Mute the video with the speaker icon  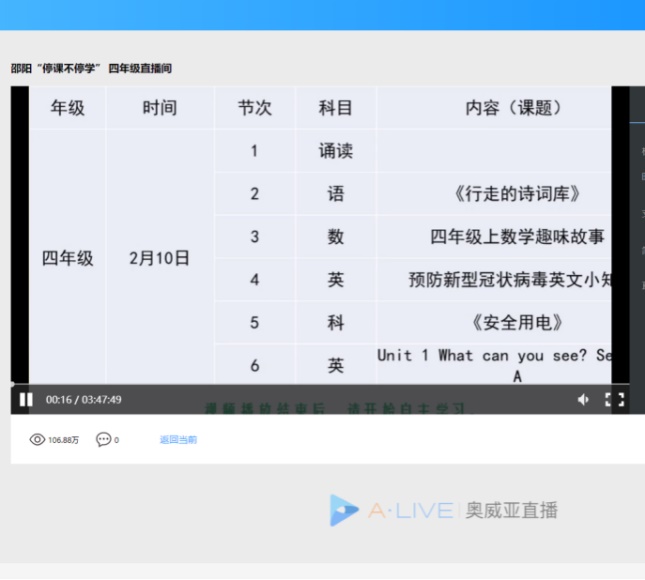pyautogui.click(x=583, y=400)
